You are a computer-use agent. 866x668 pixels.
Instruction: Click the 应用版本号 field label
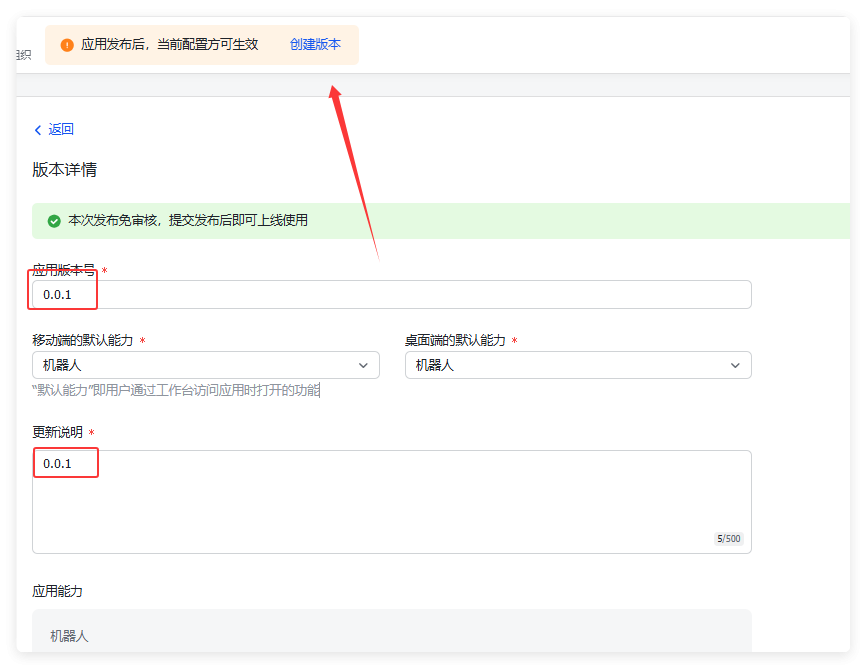pos(64,270)
